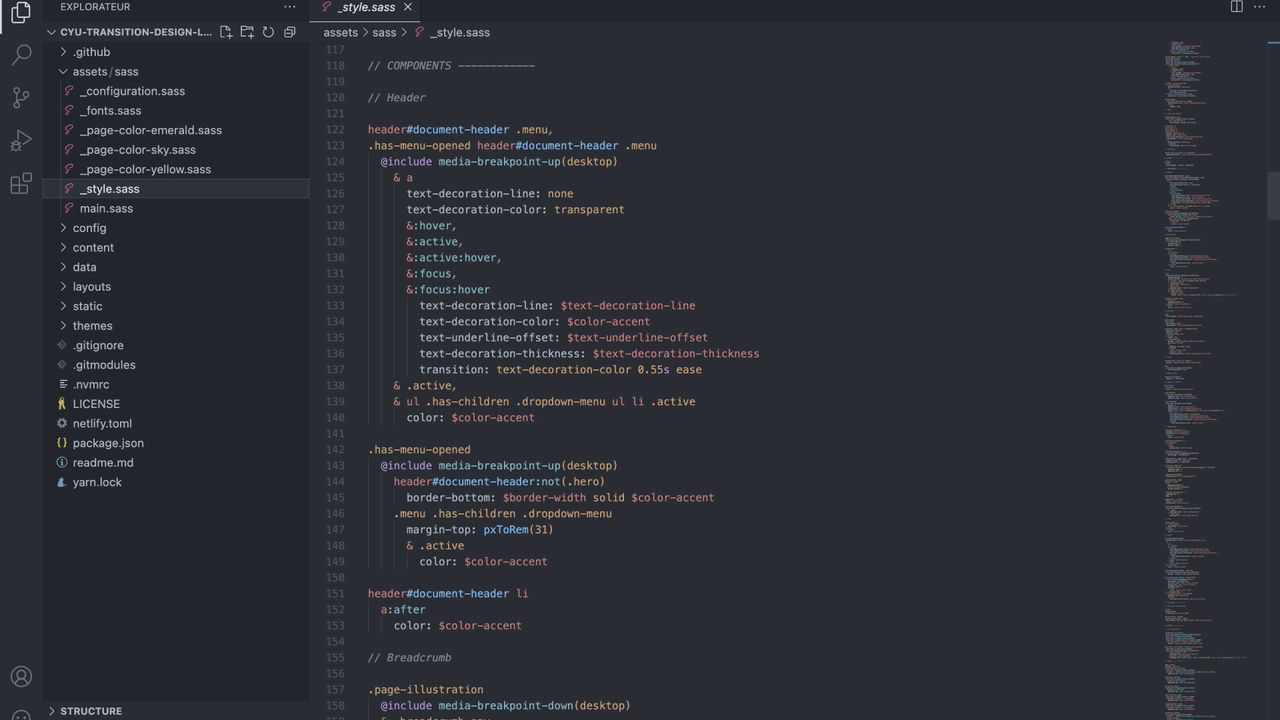Refresh the explorer file tree
1280x720 pixels.
pos(268,32)
